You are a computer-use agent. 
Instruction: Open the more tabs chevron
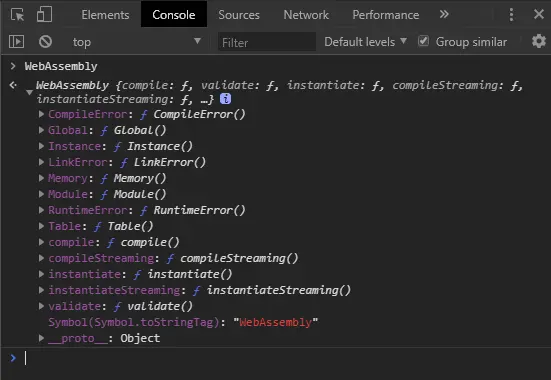tap(444, 14)
